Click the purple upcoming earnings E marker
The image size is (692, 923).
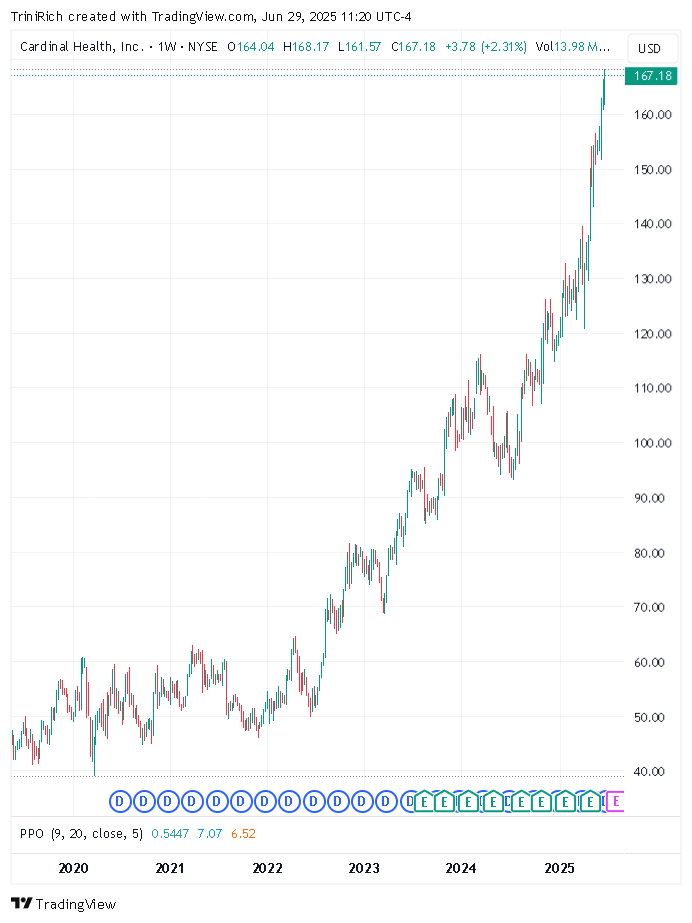(x=616, y=802)
